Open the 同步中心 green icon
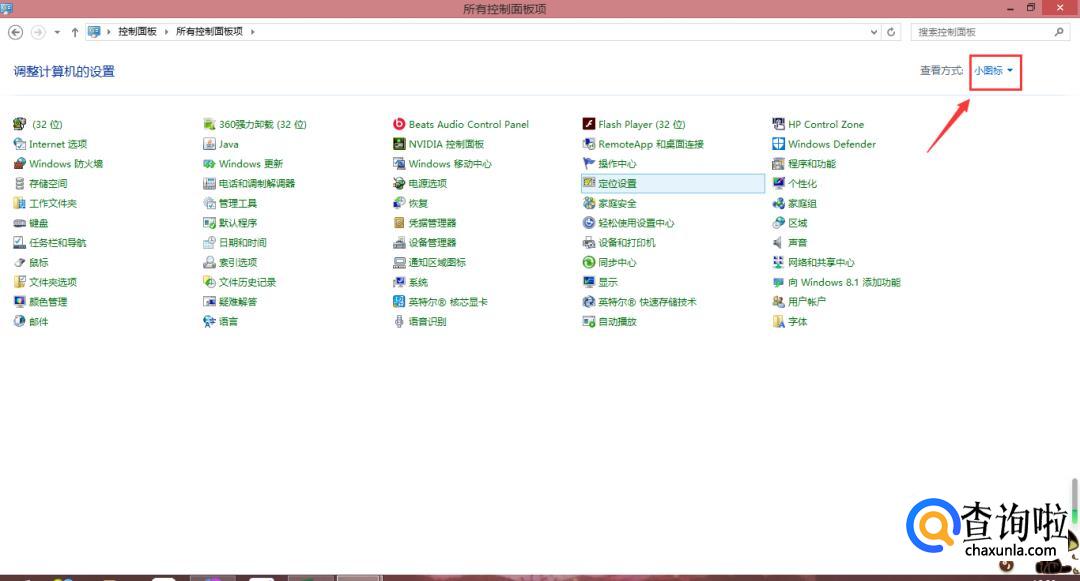 pyautogui.click(x=589, y=262)
